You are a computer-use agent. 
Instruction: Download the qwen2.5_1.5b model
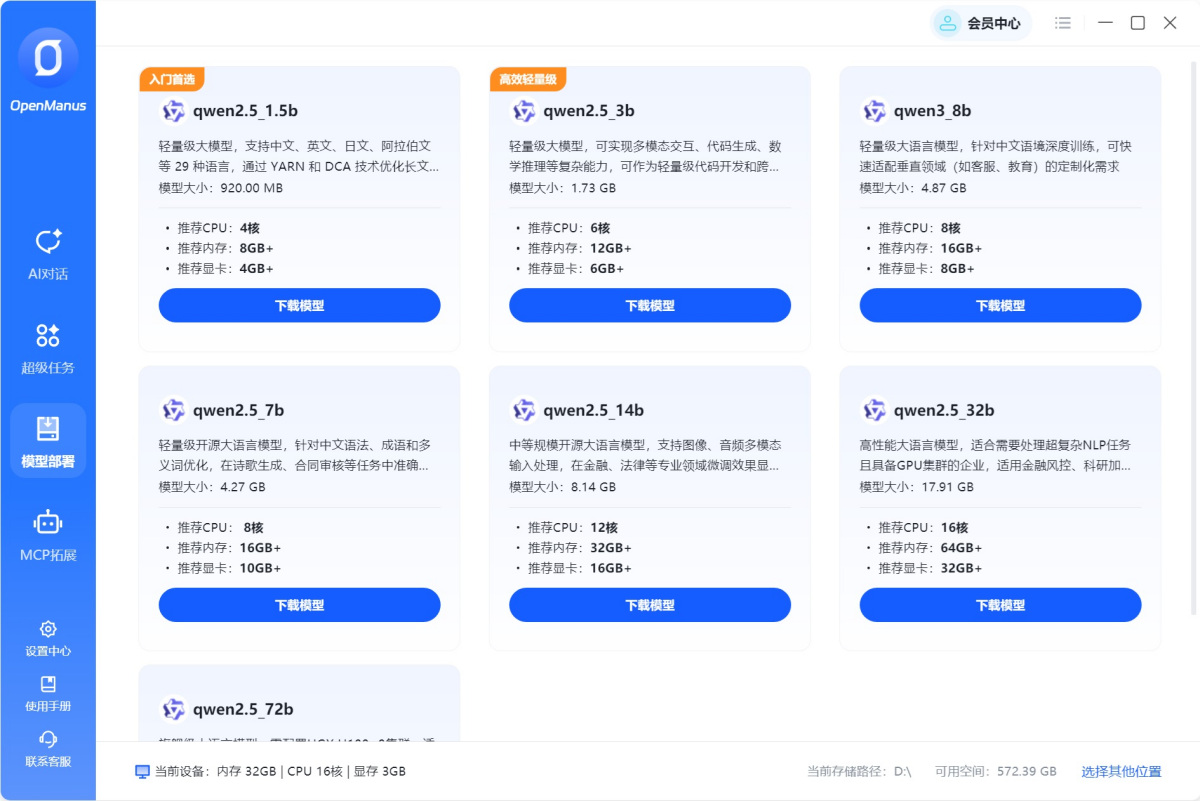point(299,305)
